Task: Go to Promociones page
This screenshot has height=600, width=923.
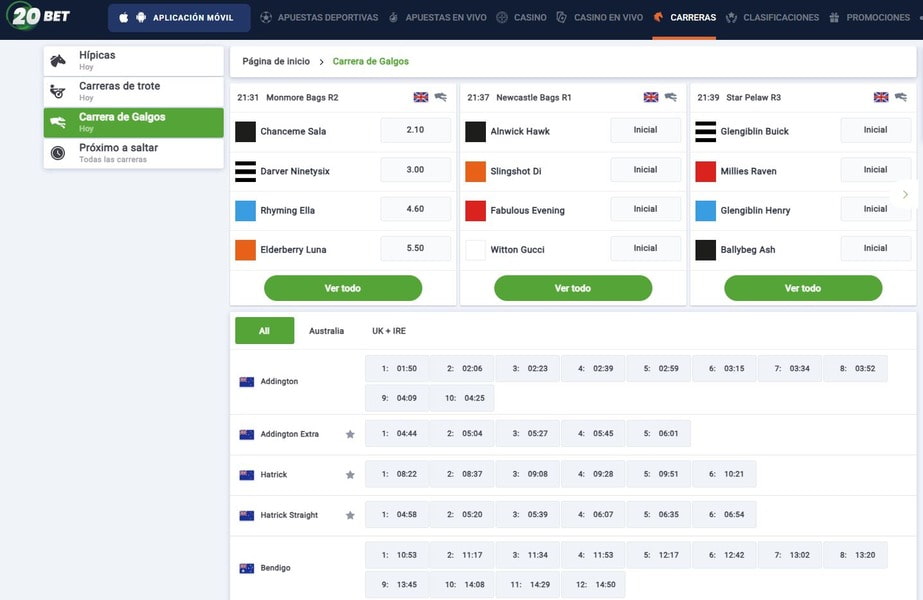Action: (x=869, y=18)
